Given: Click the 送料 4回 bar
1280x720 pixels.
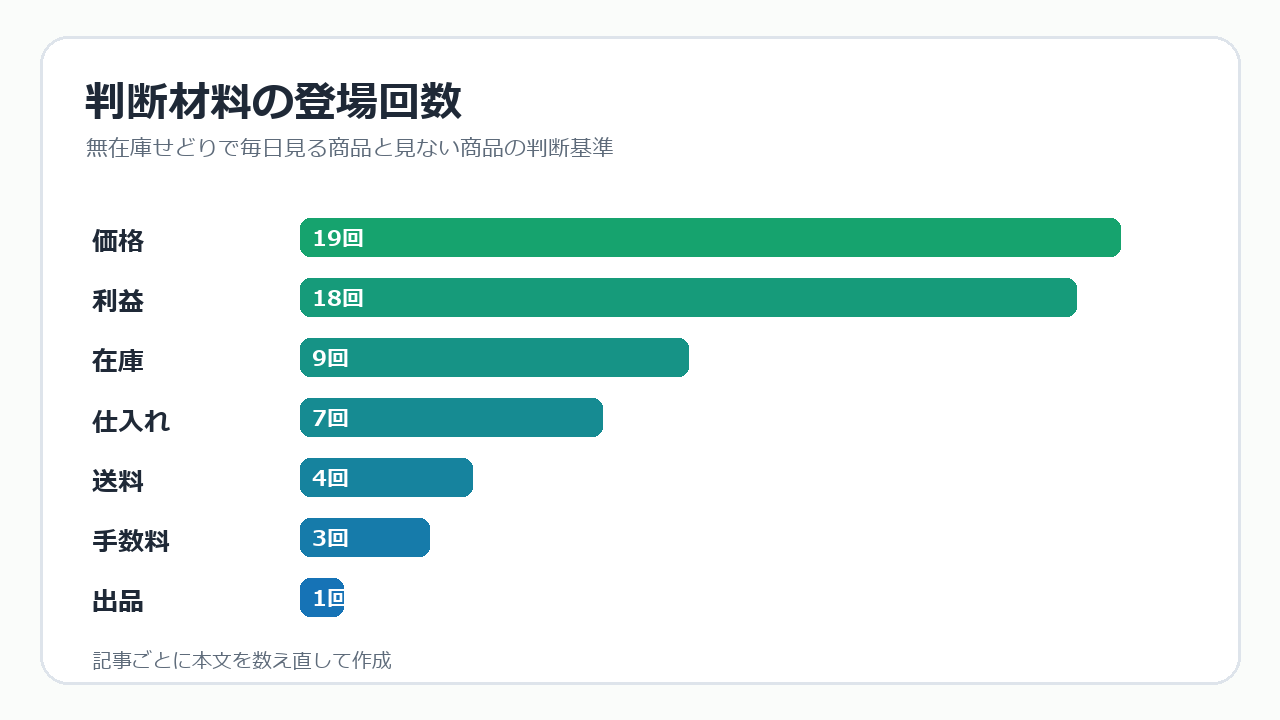Looking at the screenshot, I should coord(386,478).
